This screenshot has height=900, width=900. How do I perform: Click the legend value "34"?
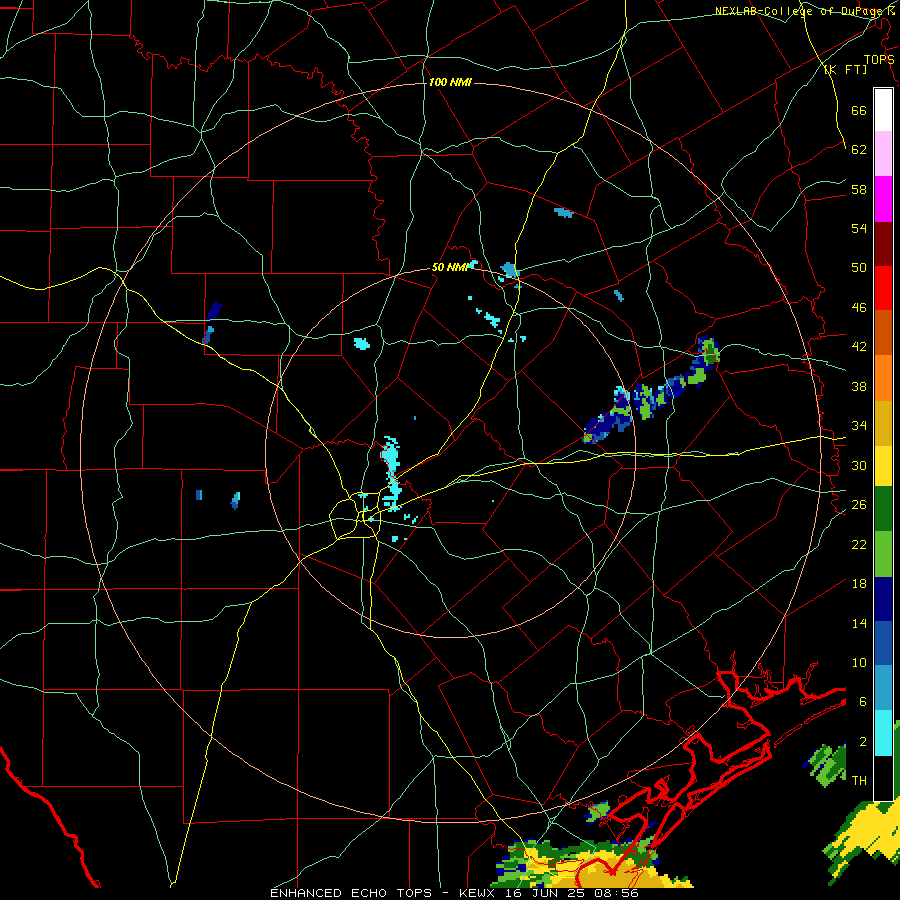click(859, 425)
